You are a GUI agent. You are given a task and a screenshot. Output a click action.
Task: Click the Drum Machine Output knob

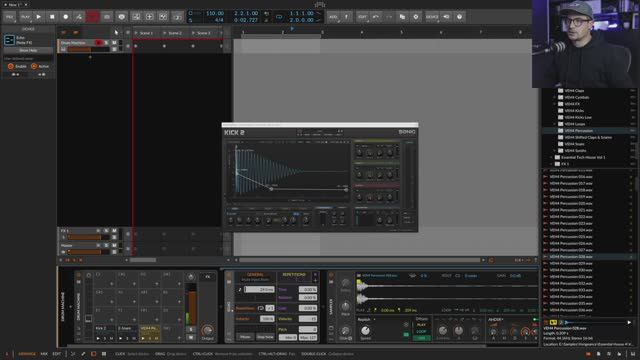pos(207,330)
